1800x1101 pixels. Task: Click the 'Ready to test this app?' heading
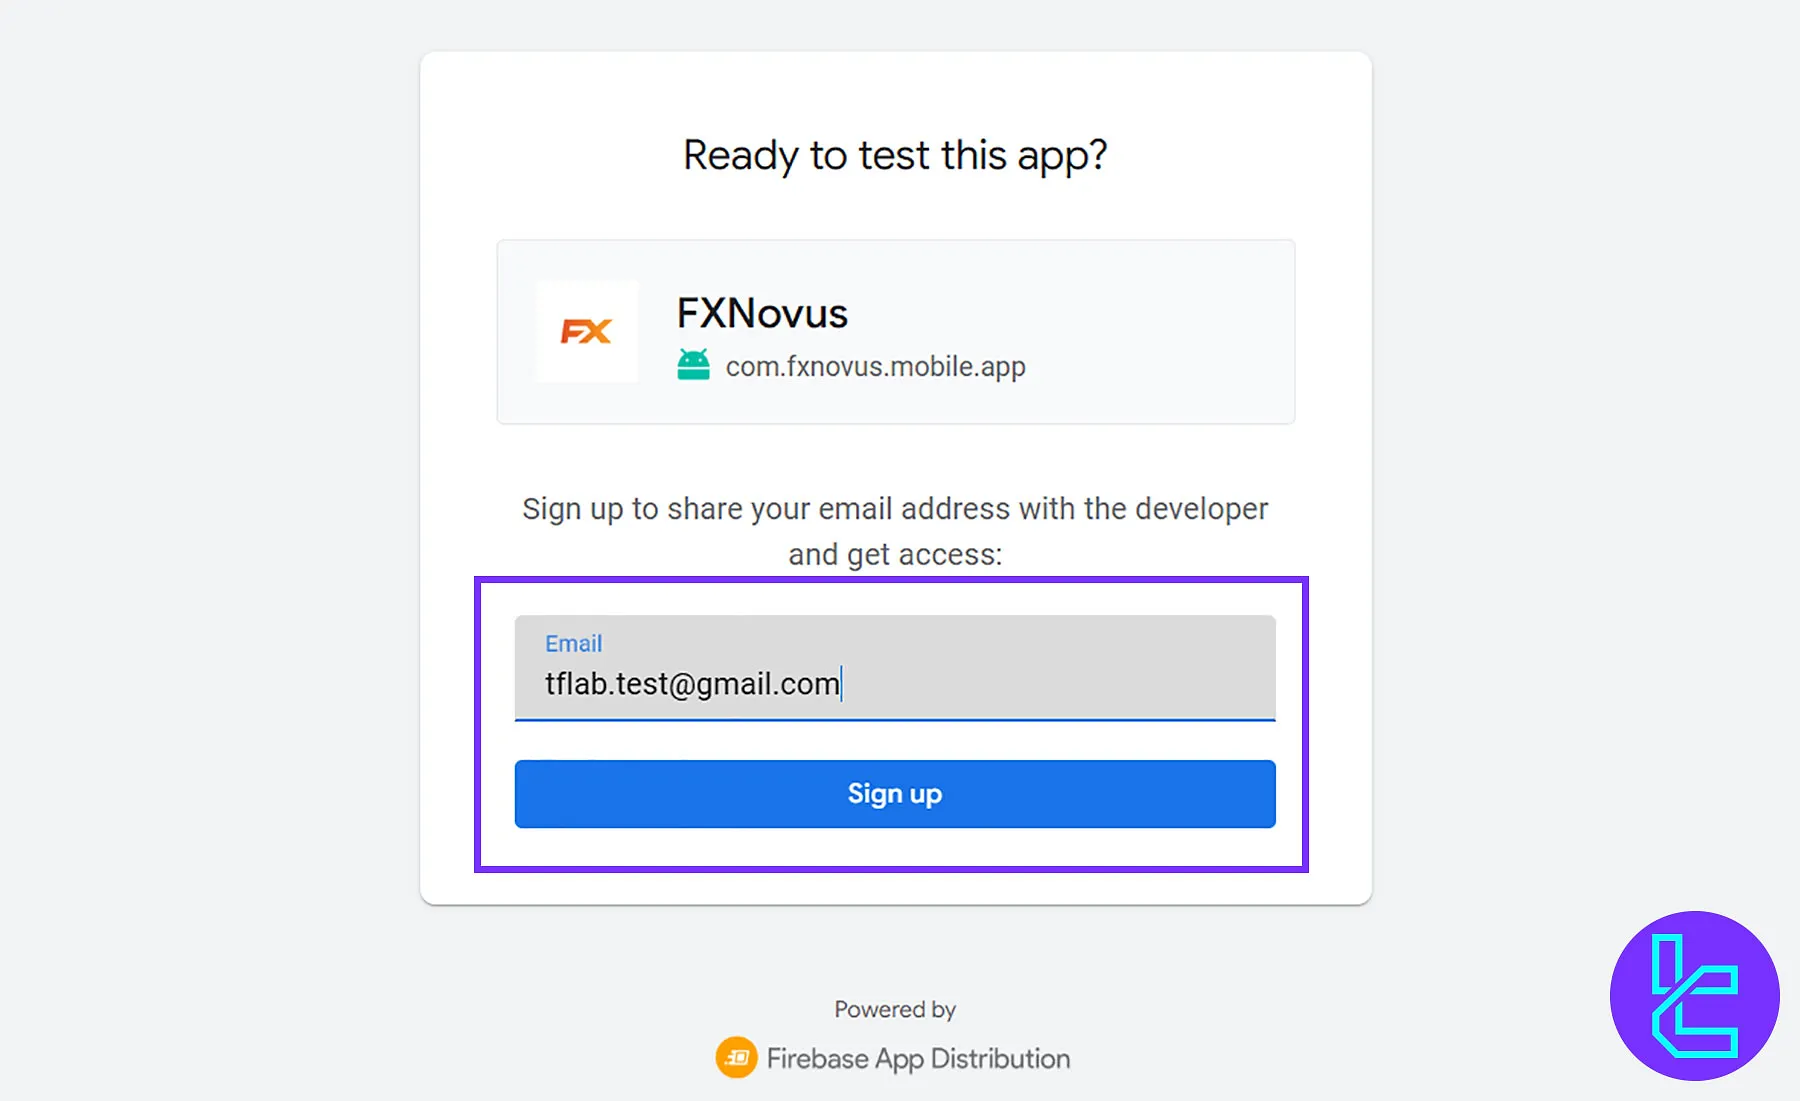point(895,156)
